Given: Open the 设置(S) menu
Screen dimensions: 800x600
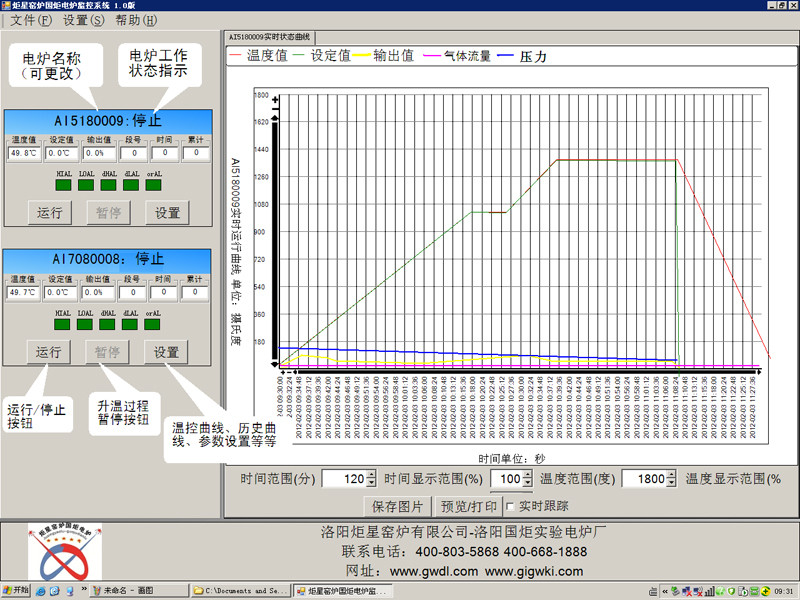Looking at the screenshot, I should pos(82,20).
